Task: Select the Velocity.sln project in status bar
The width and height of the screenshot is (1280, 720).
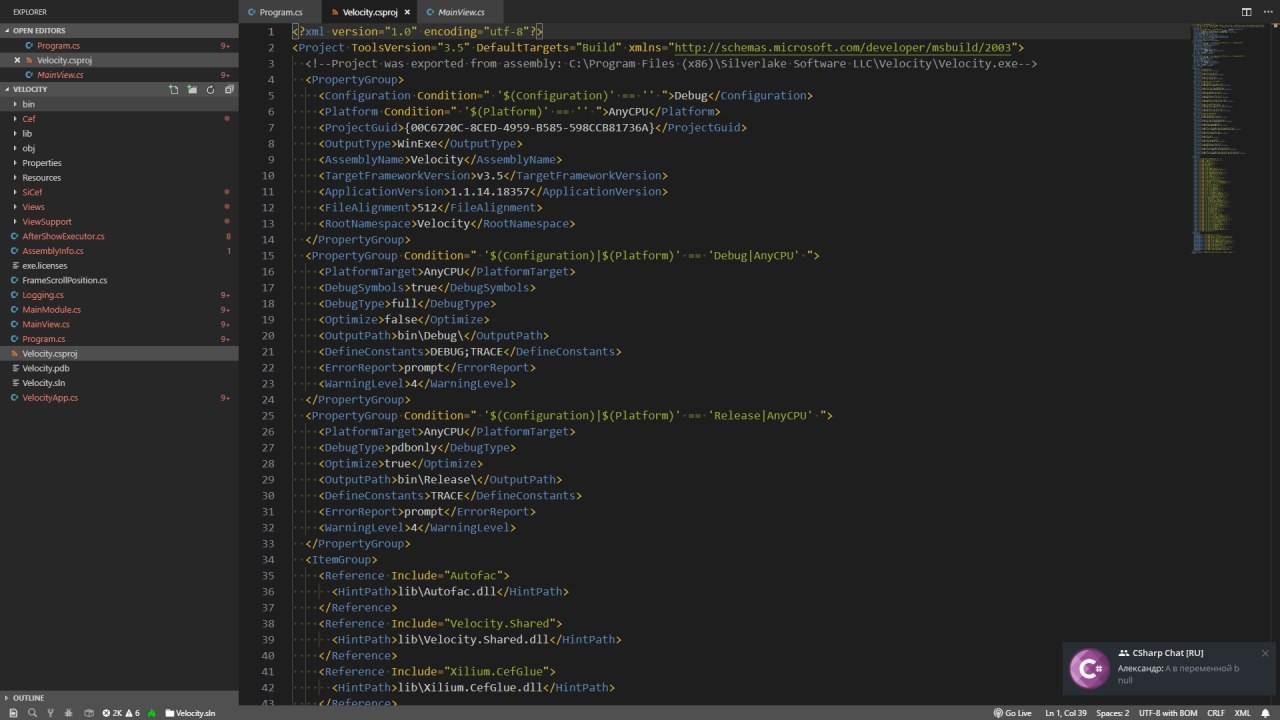Action: point(190,713)
